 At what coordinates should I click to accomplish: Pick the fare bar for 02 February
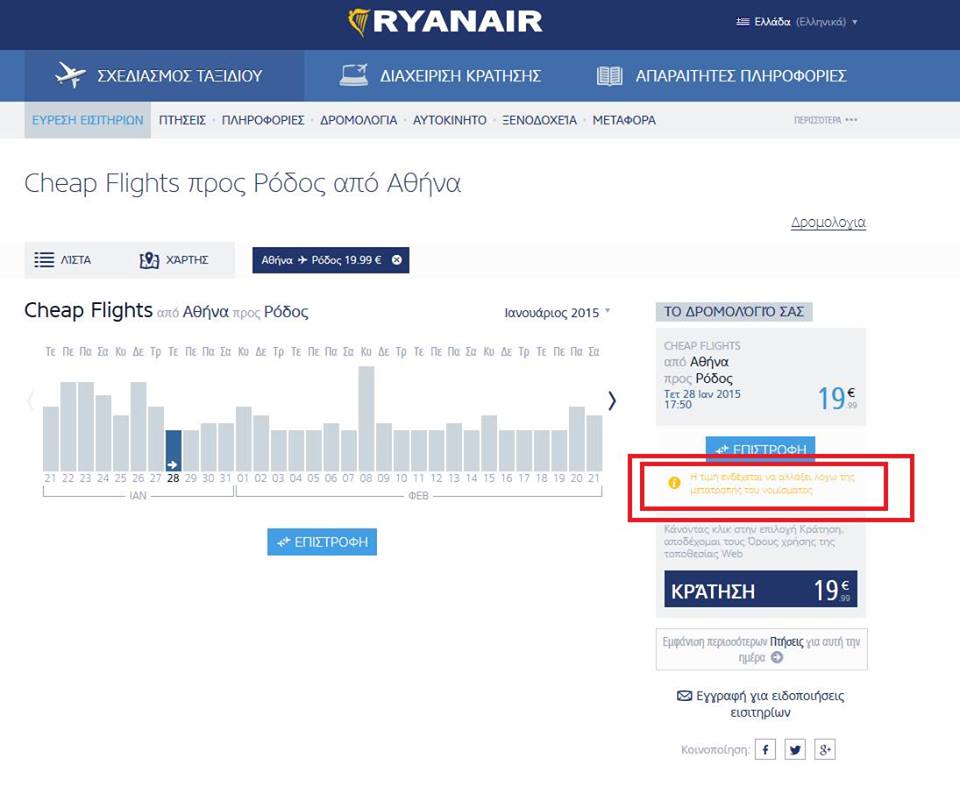[x=261, y=443]
